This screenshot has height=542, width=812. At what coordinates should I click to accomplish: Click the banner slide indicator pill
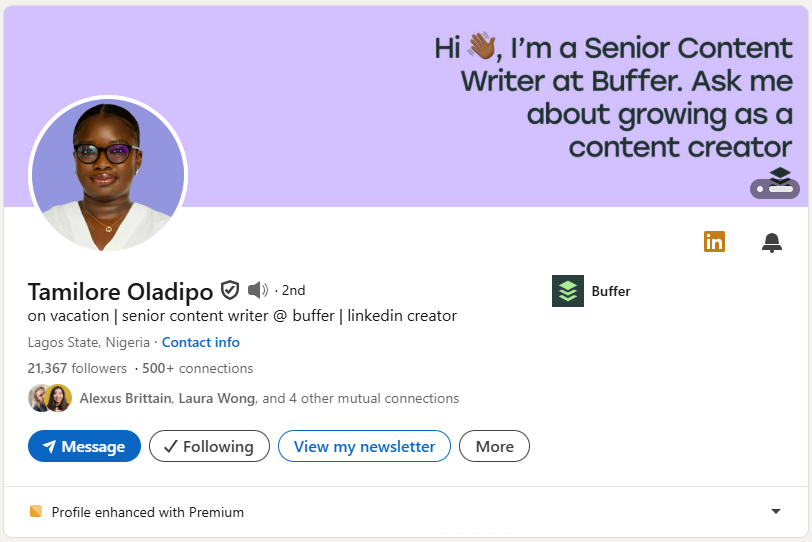pos(775,189)
